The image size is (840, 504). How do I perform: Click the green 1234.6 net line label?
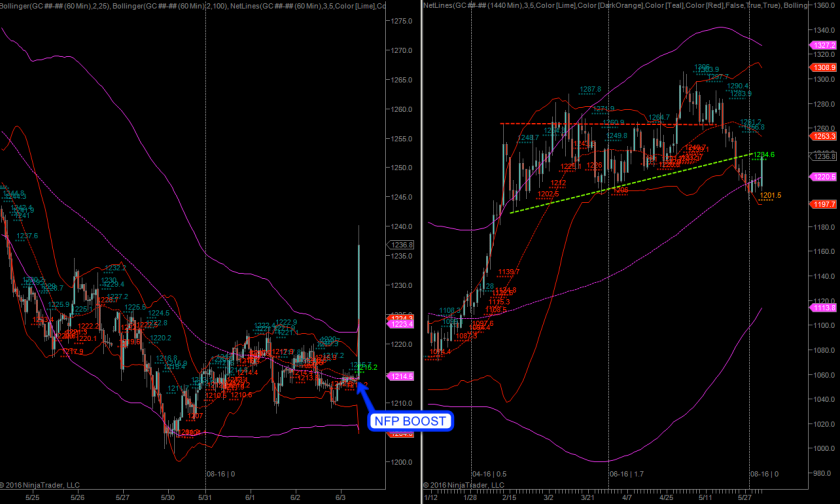[x=764, y=155]
